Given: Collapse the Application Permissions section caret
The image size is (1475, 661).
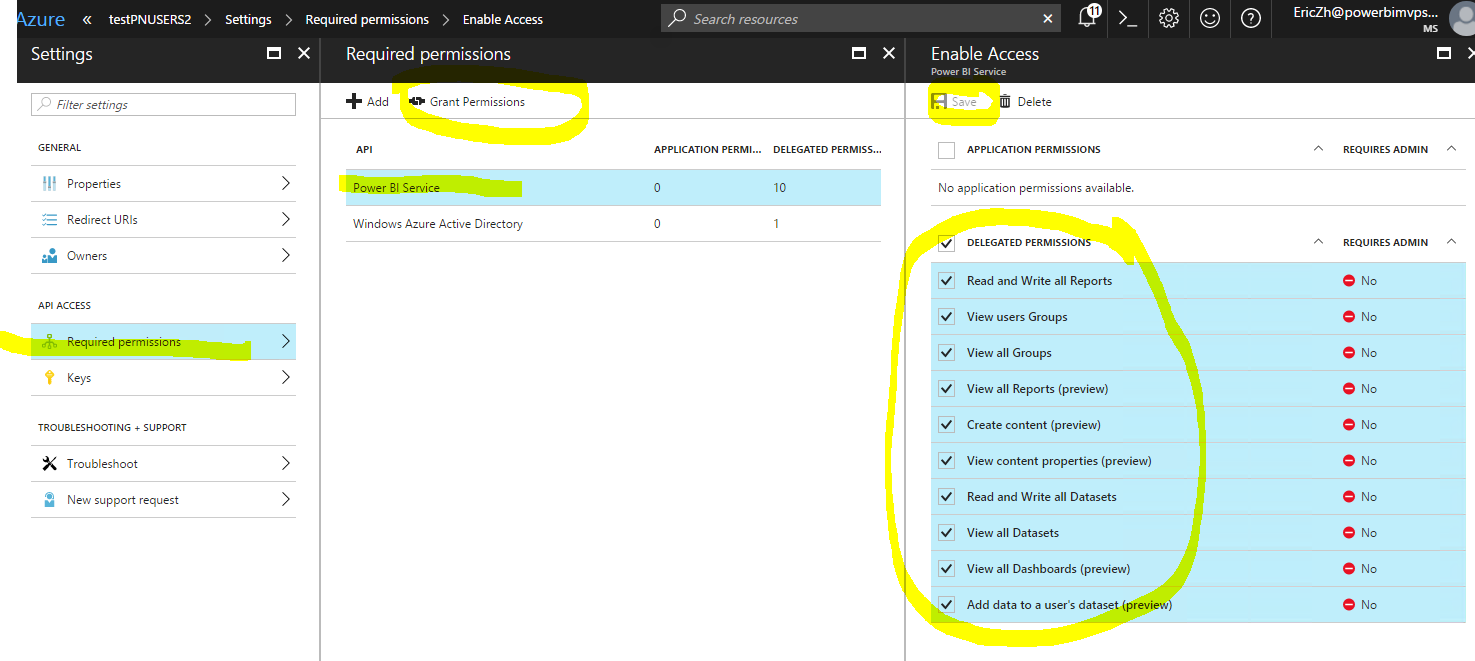Looking at the screenshot, I should 1318,149.
